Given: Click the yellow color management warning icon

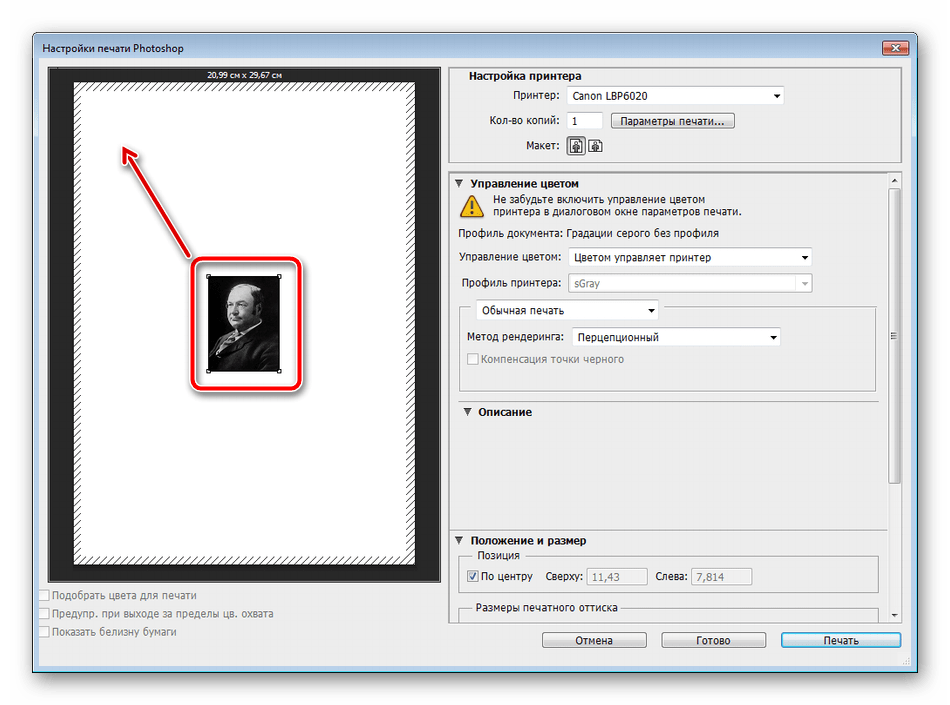Looking at the screenshot, I should pos(470,206).
